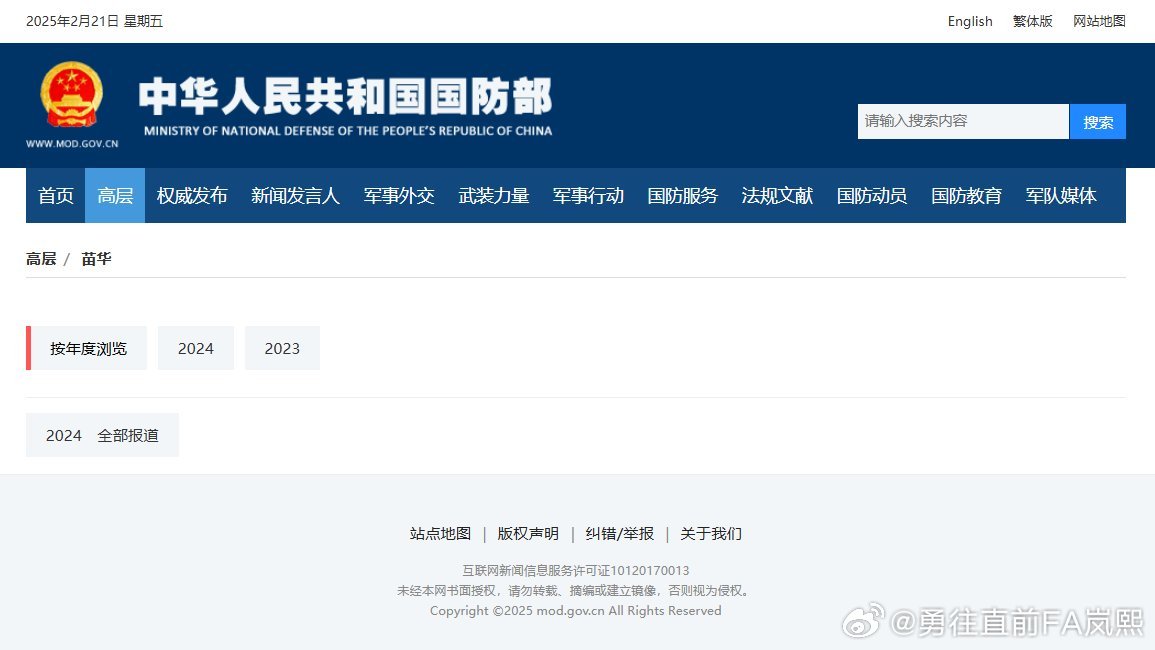Screen dimensions: 1155x650
Task: Open the 权威发布 menu item
Action: click(x=192, y=196)
